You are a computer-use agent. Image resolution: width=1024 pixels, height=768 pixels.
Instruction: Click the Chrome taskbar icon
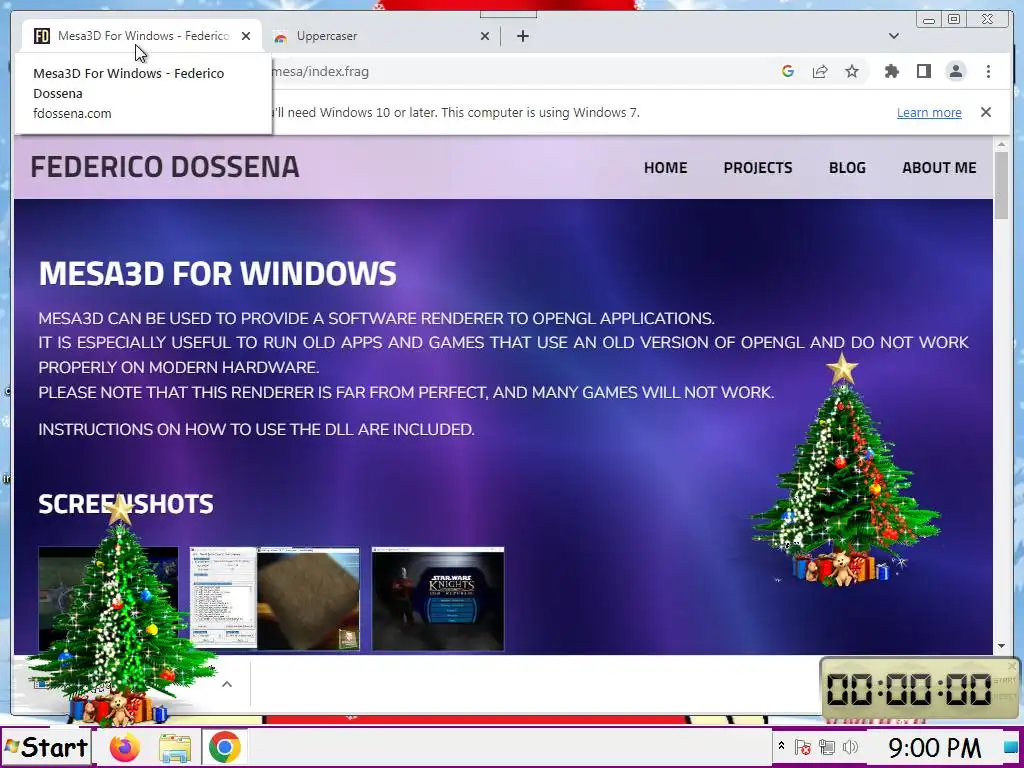(x=224, y=747)
